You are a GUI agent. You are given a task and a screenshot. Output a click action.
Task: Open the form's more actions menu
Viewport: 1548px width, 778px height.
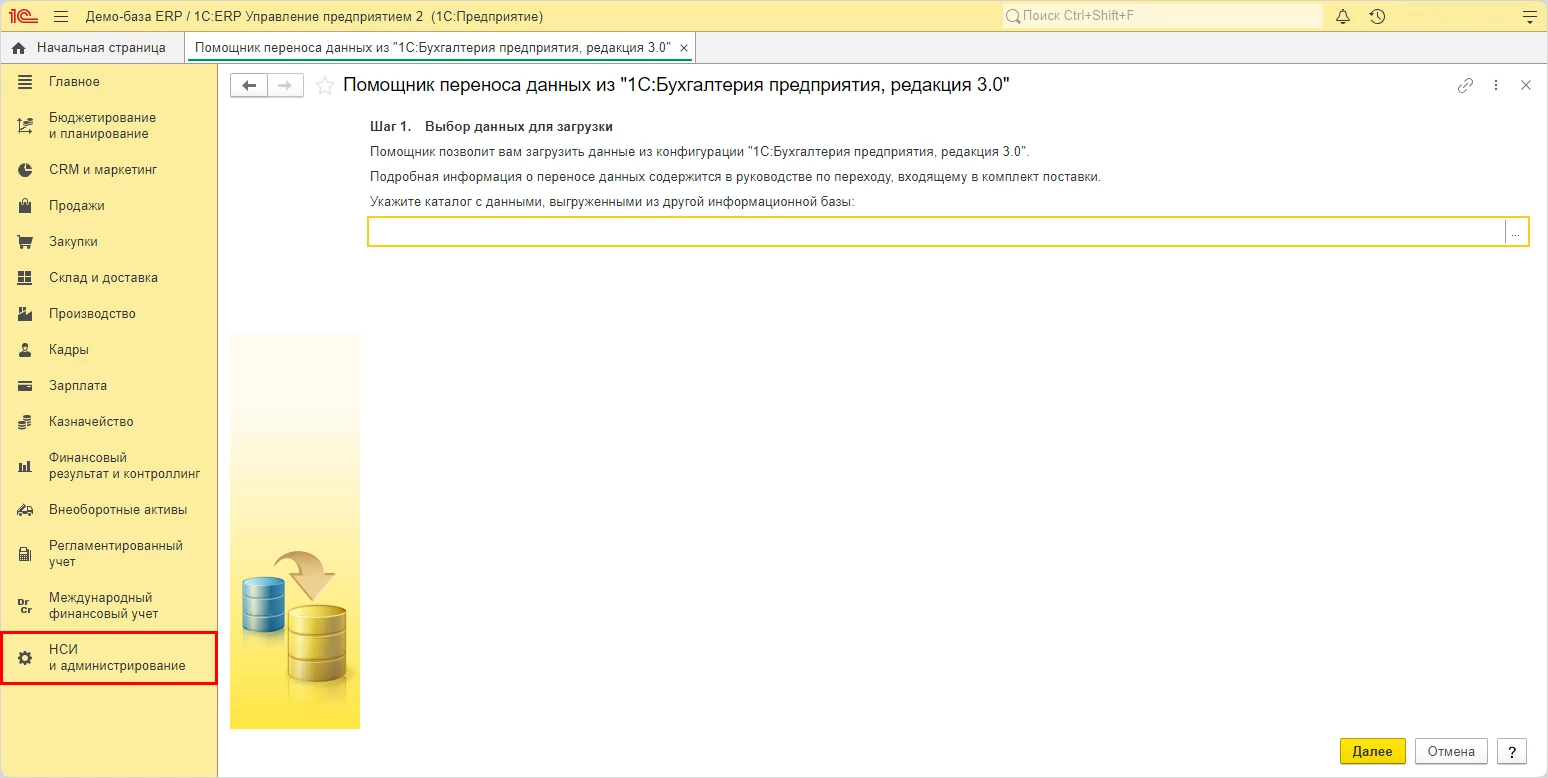point(1496,86)
